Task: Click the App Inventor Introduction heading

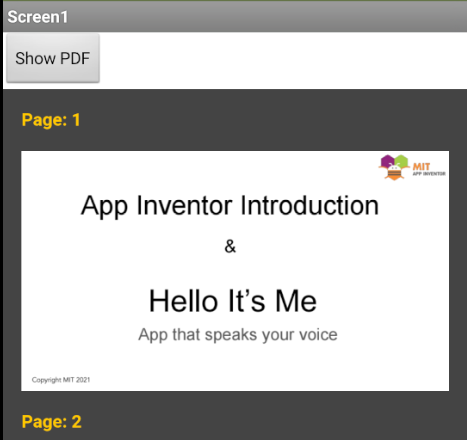Action: pos(230,206)
